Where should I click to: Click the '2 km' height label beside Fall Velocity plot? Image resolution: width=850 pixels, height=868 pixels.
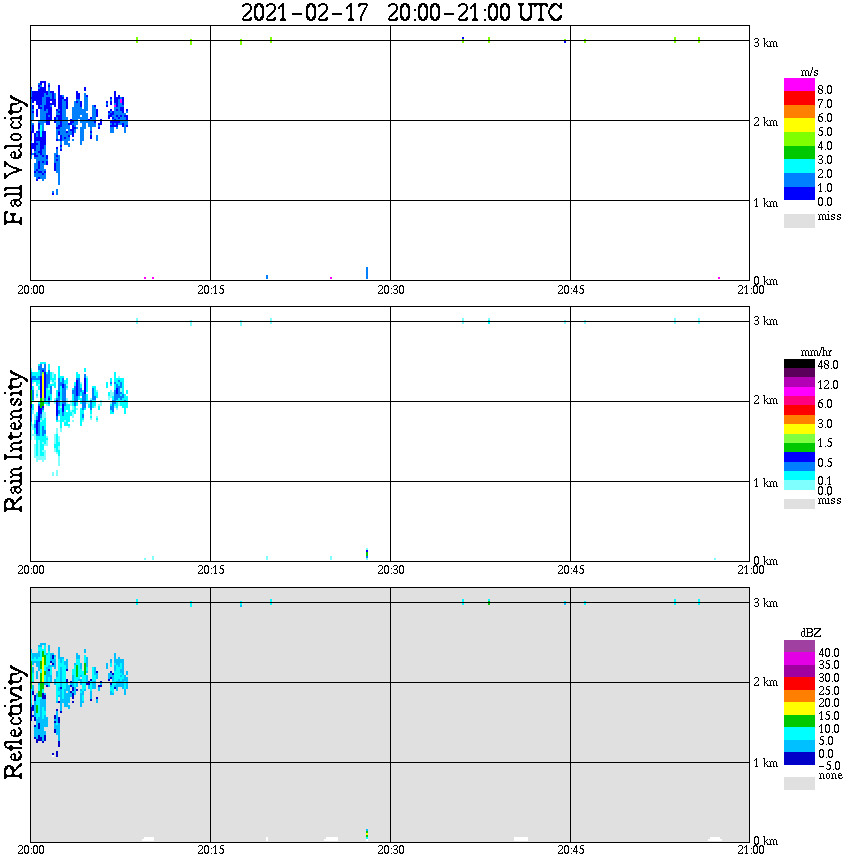click(x=765, y=122)
